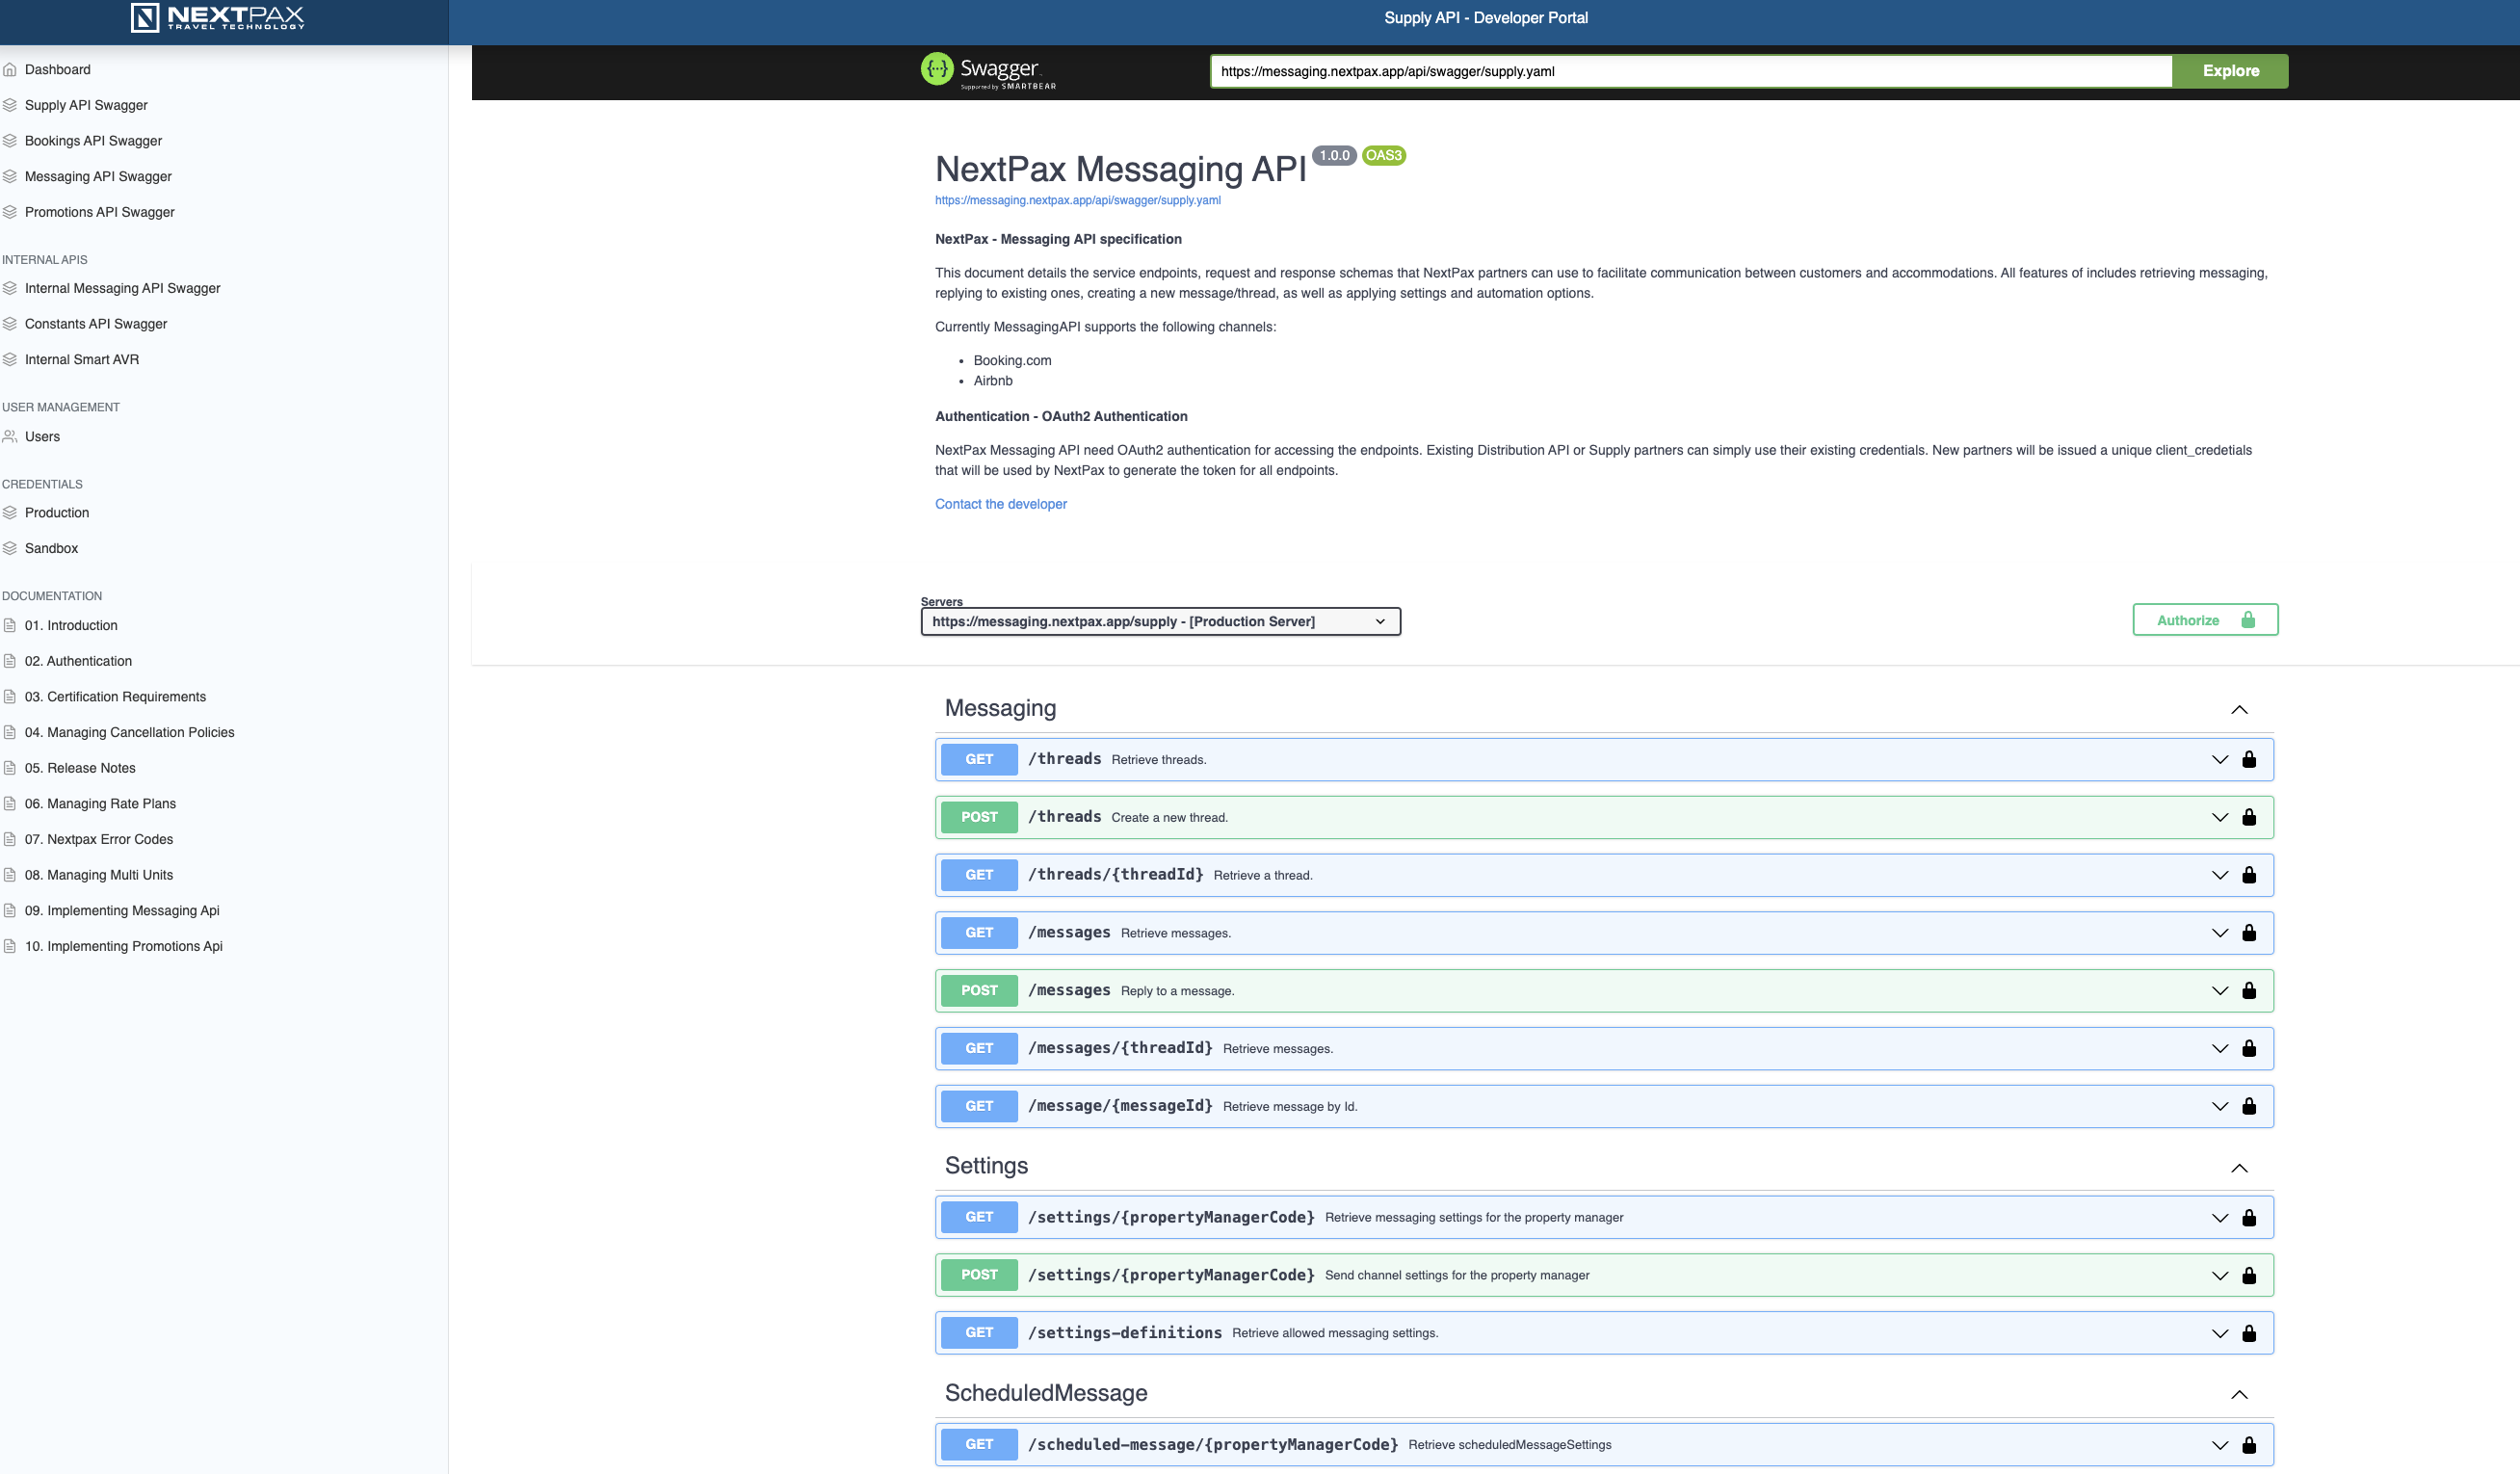
Task: Click the Swagger logo icon
Action: 937,69
